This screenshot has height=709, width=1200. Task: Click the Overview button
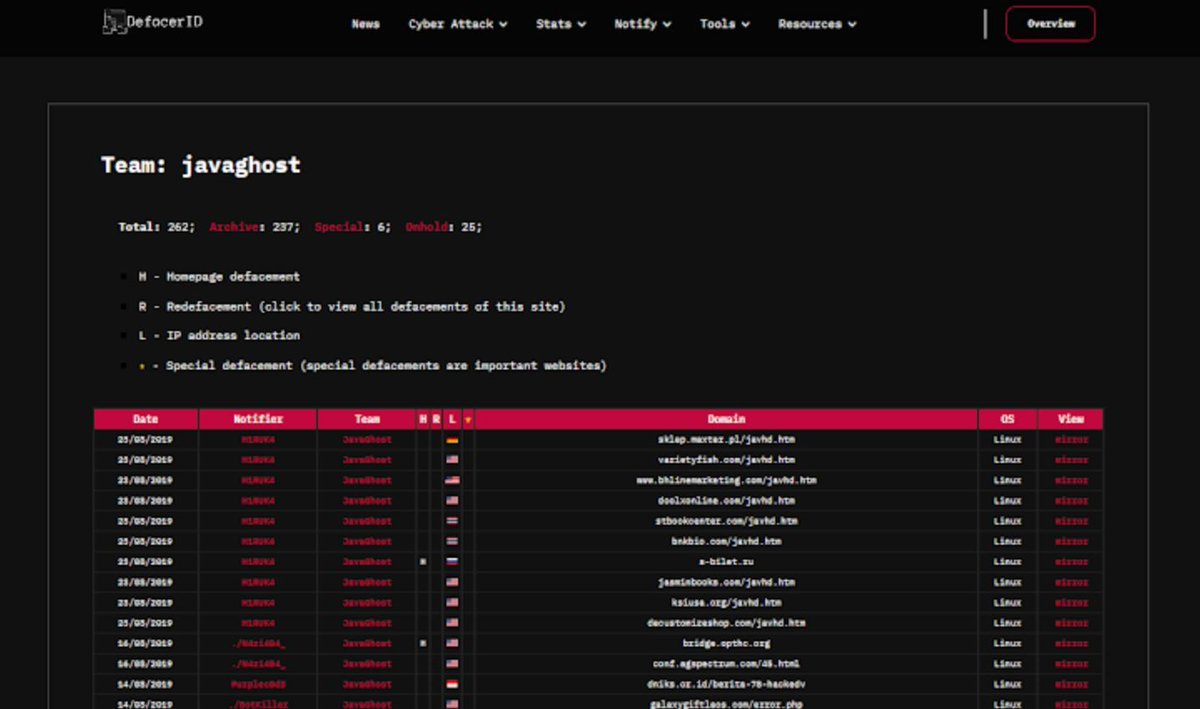[x=1050, y=24]
